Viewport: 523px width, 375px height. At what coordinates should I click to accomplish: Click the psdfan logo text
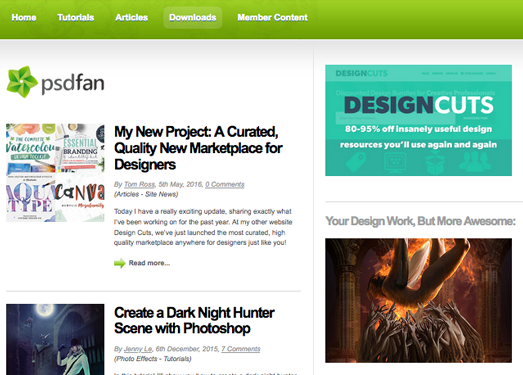pos(73,83)
